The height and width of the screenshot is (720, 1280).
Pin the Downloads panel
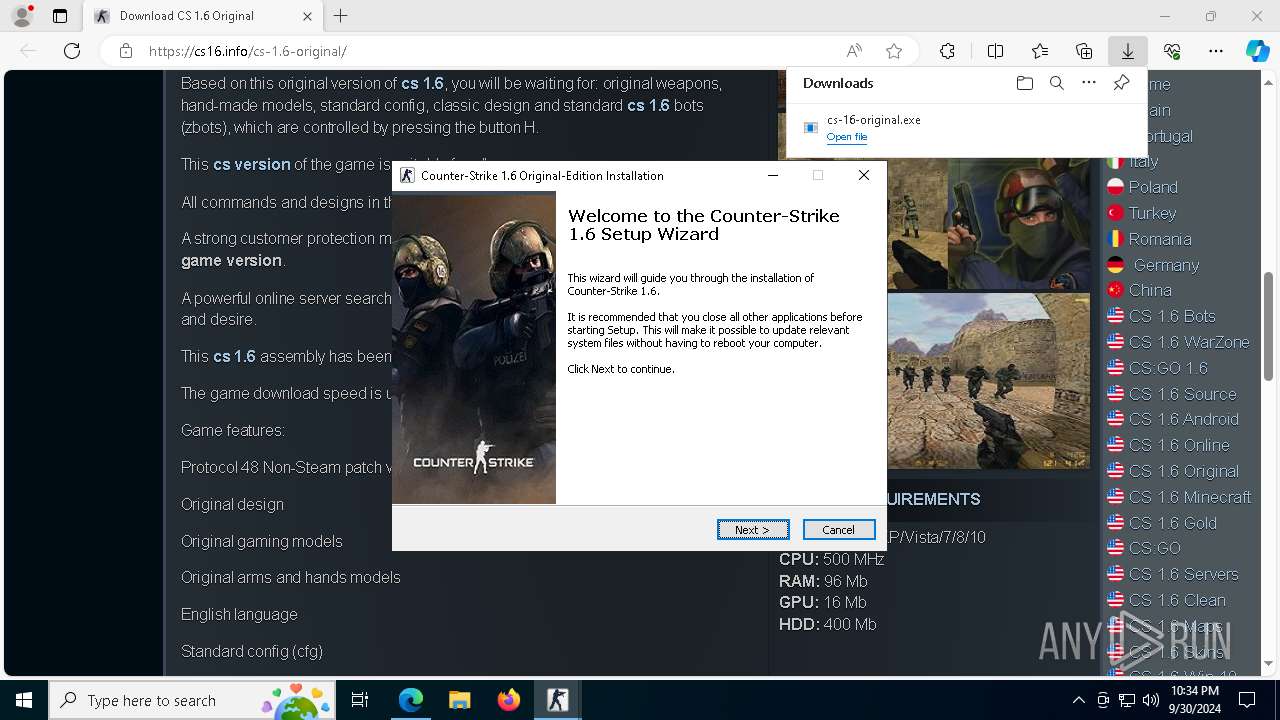[1122, 83]
